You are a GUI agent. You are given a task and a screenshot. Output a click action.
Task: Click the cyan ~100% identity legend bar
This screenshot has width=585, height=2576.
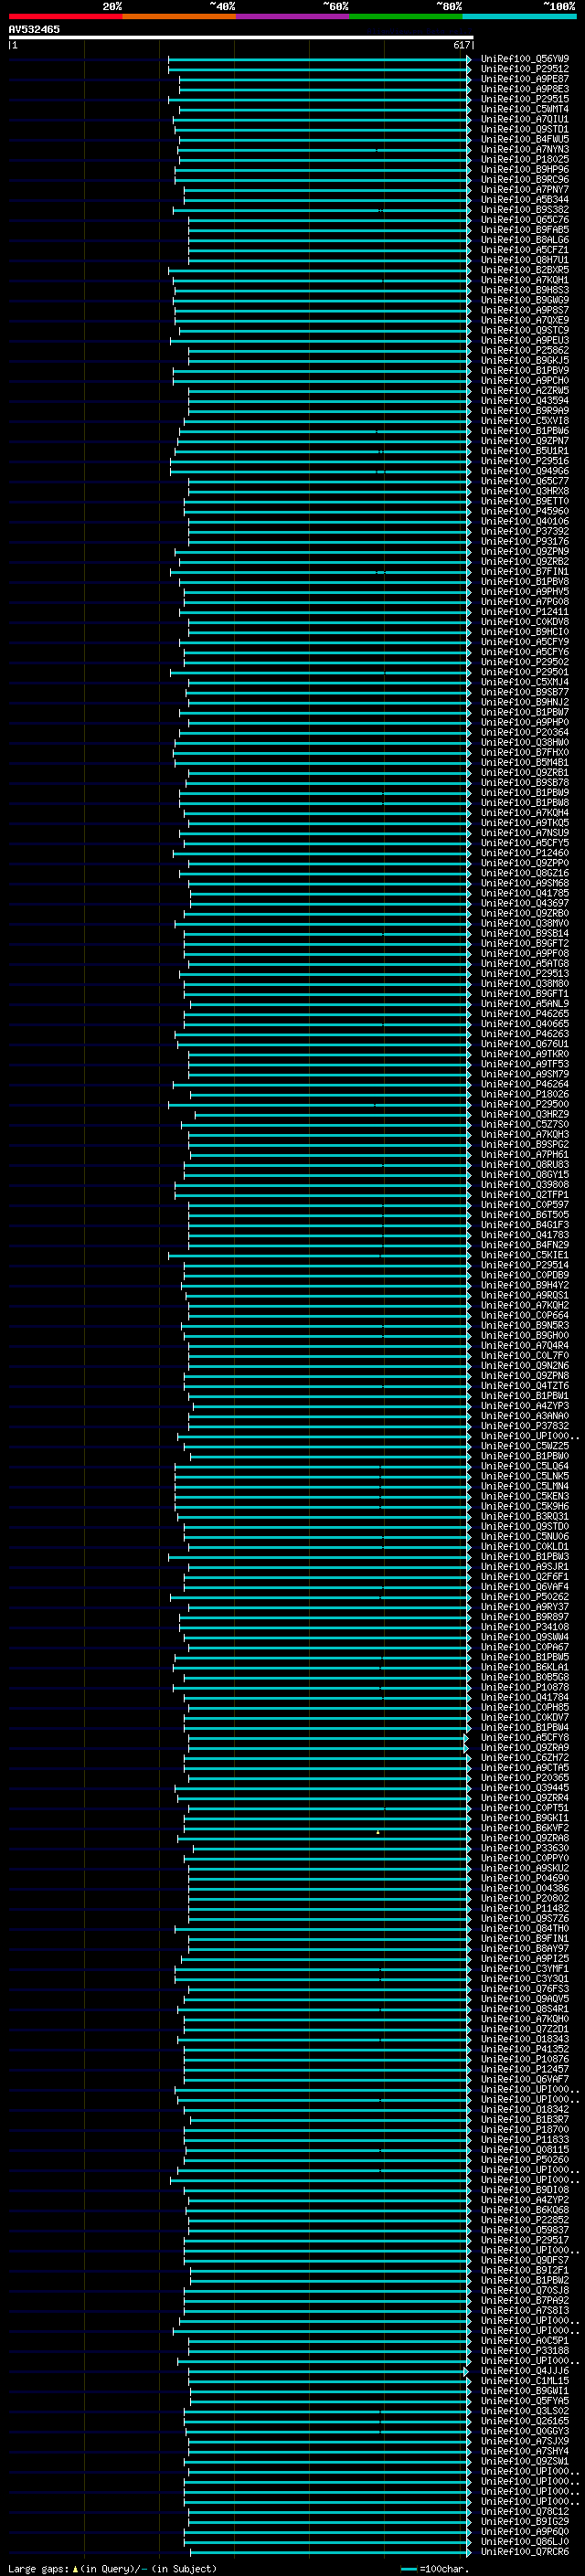tap(519, 16)
